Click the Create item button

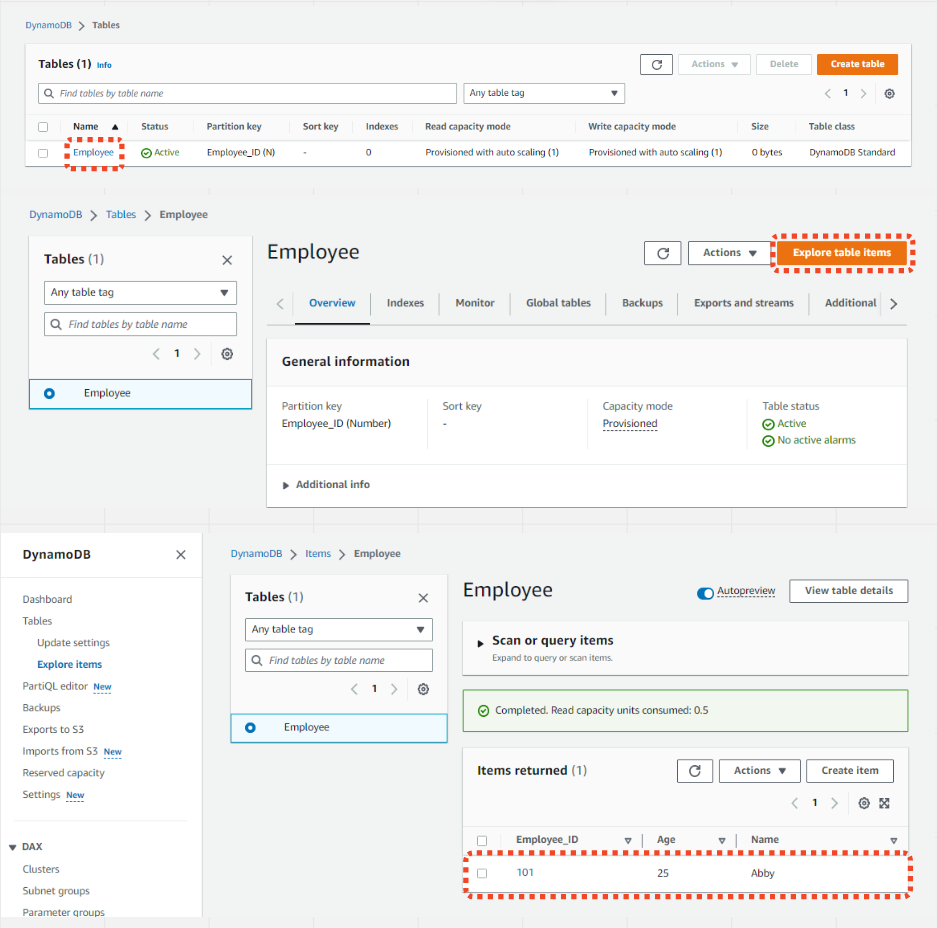850,771
